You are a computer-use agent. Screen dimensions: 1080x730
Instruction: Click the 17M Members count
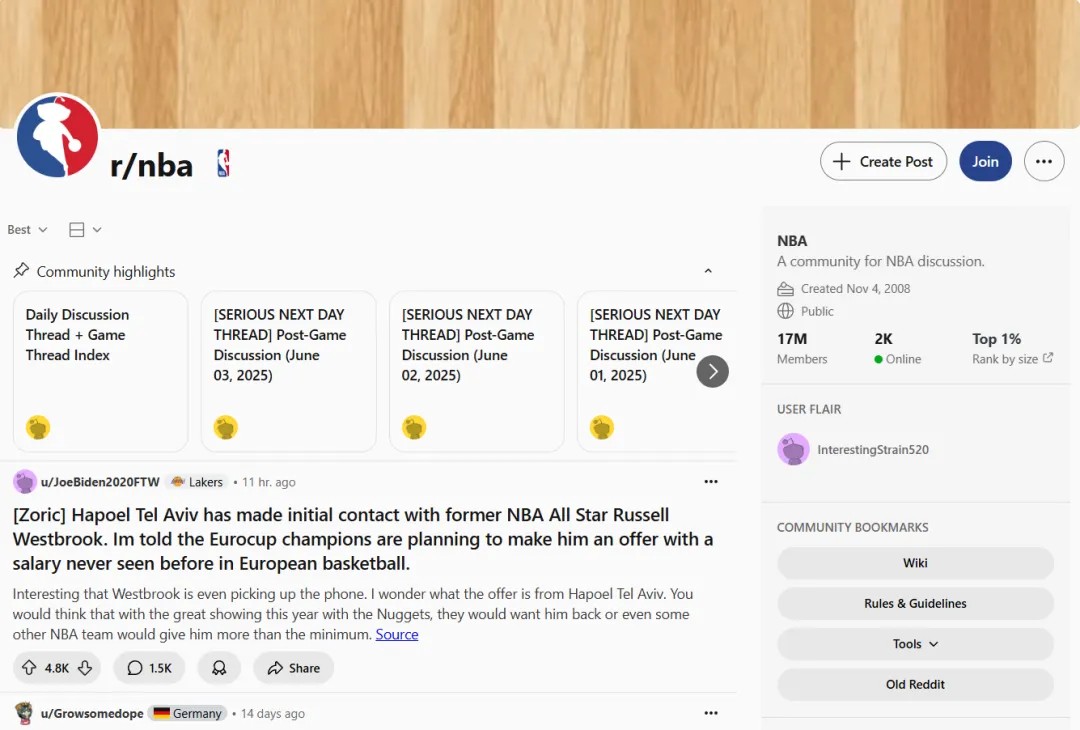click(x=802, y=348)
